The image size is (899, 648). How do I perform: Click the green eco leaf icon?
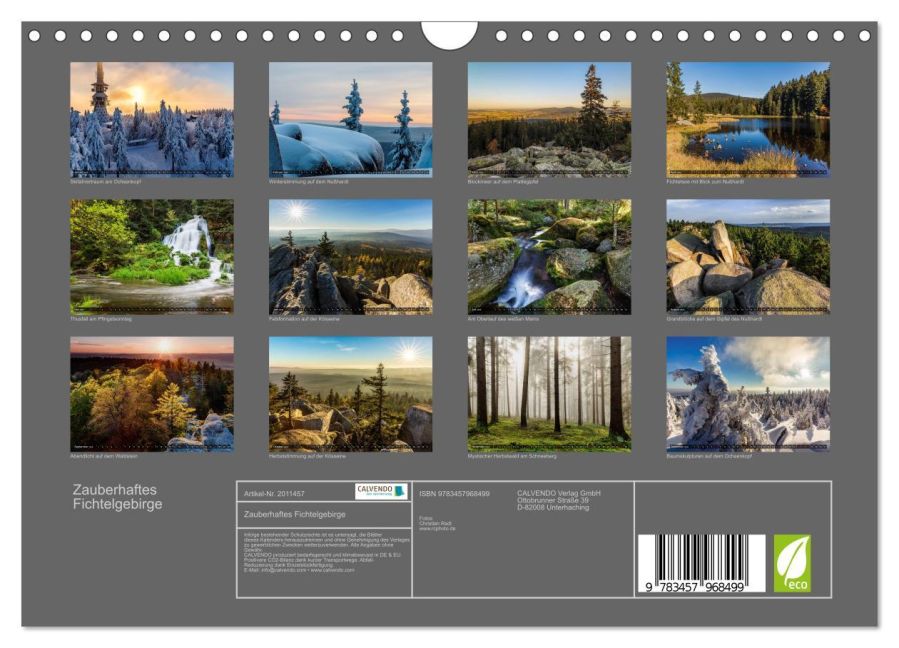click(x=792, y=563)
